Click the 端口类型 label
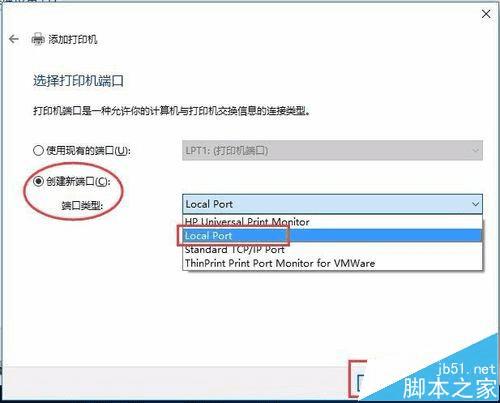This screenshot has width=500, height=403. 82,206
